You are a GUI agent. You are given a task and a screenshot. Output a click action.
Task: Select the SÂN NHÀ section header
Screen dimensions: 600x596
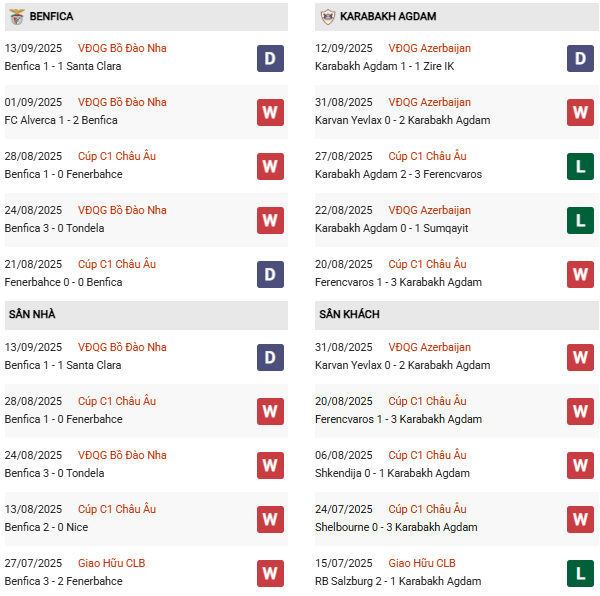coord(32,315)
